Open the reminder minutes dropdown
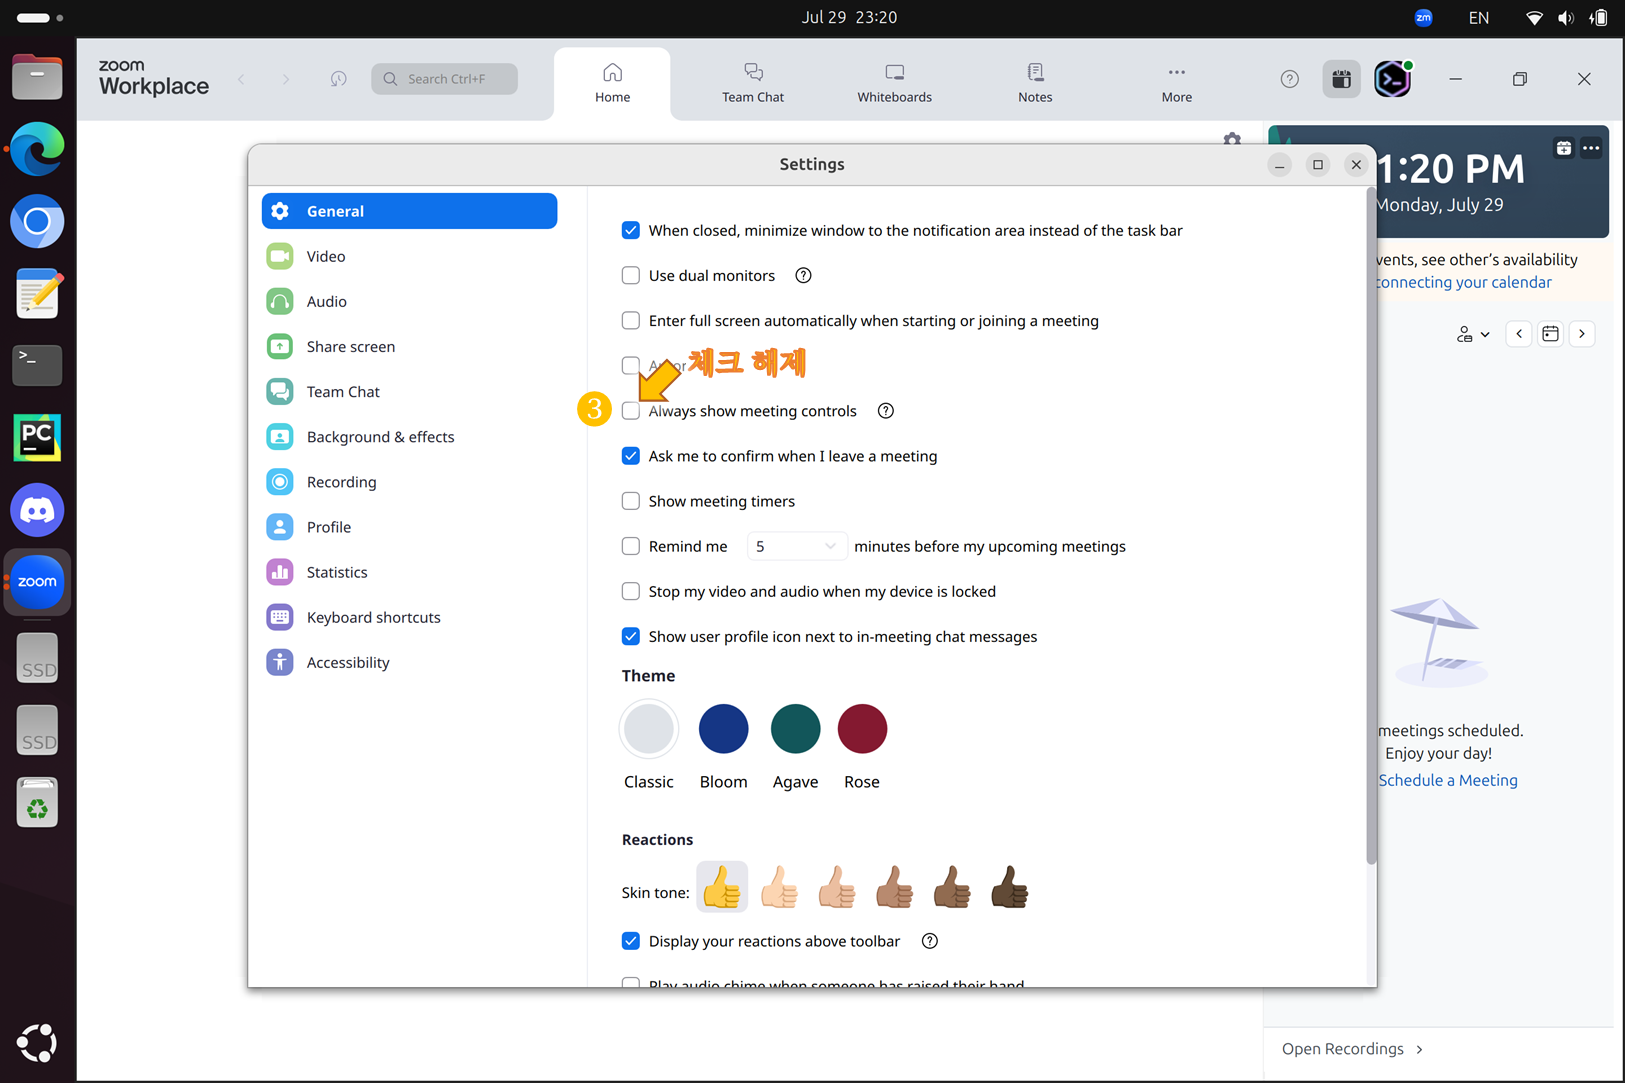1625x1083 pixels. pos(796,546)
